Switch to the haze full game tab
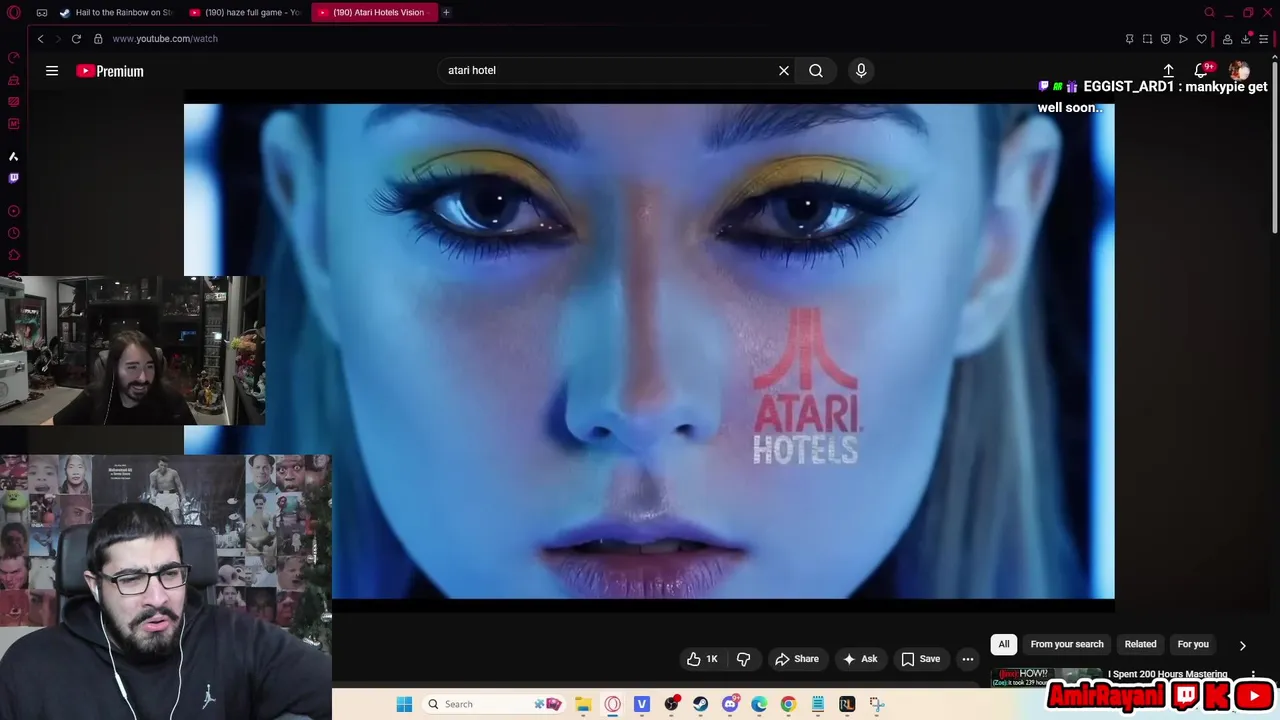This screenshot has height=720, width=1280. 246,13
